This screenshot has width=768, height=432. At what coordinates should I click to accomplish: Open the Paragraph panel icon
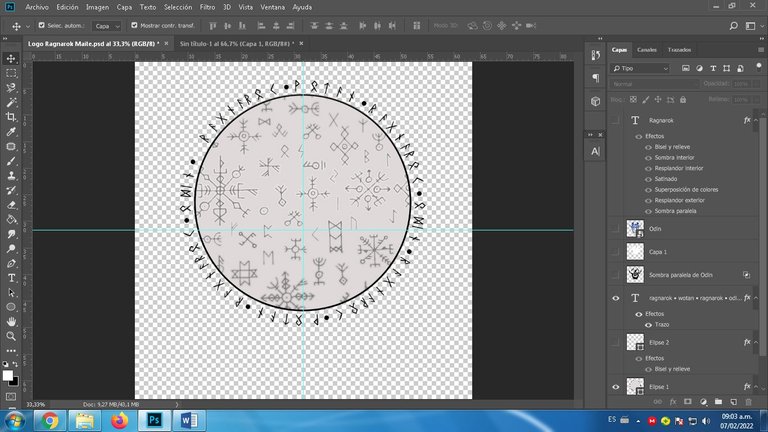click(x=595, y=78)
